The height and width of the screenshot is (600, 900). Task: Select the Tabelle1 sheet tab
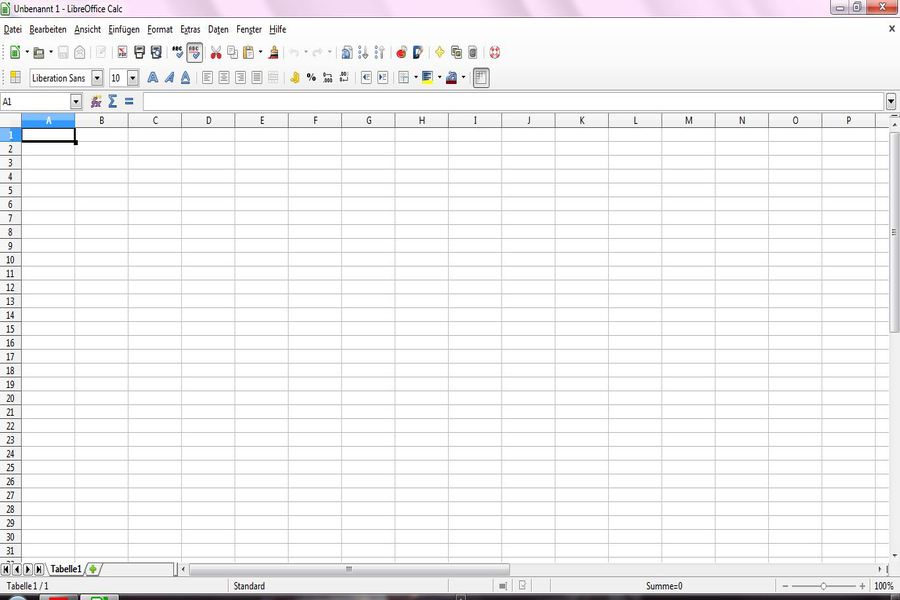coord(66,569)
